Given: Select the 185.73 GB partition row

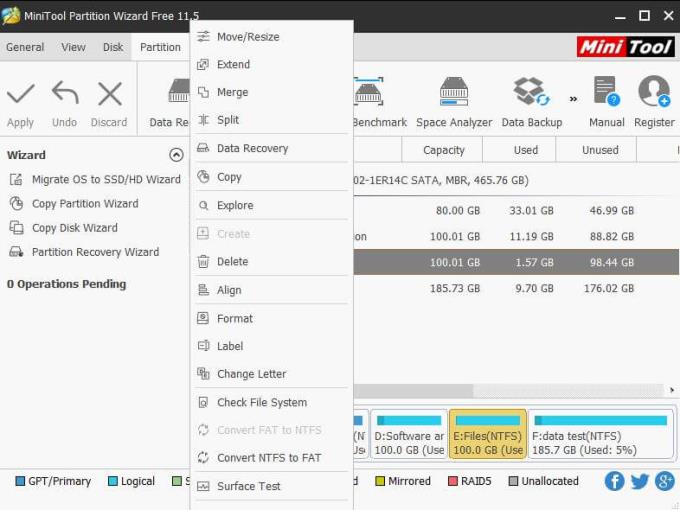Looking at the screenshot, I should click(516, 288).
